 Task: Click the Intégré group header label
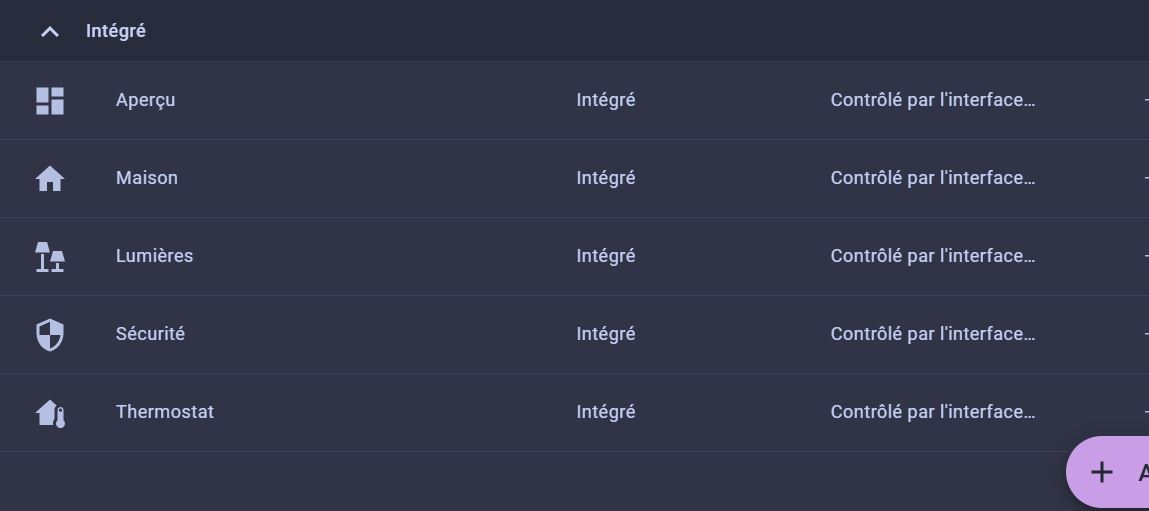tap(116, 31)
